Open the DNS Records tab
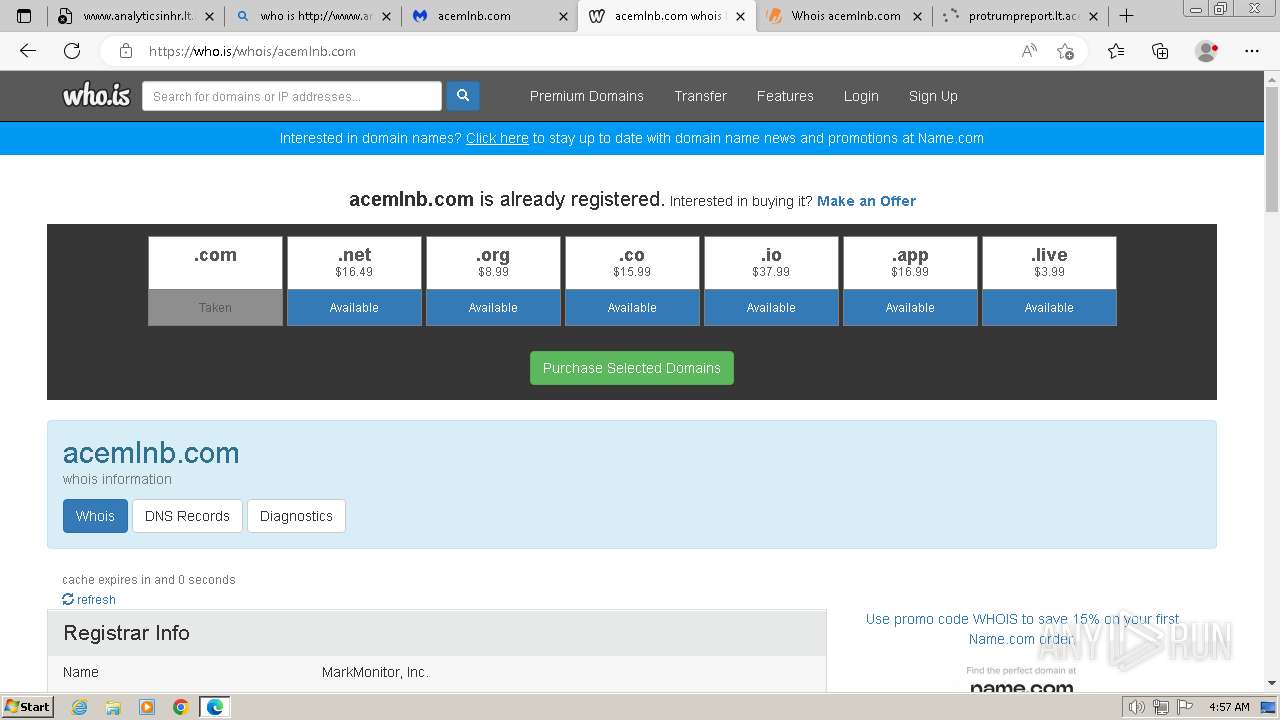 click(187, 516)
